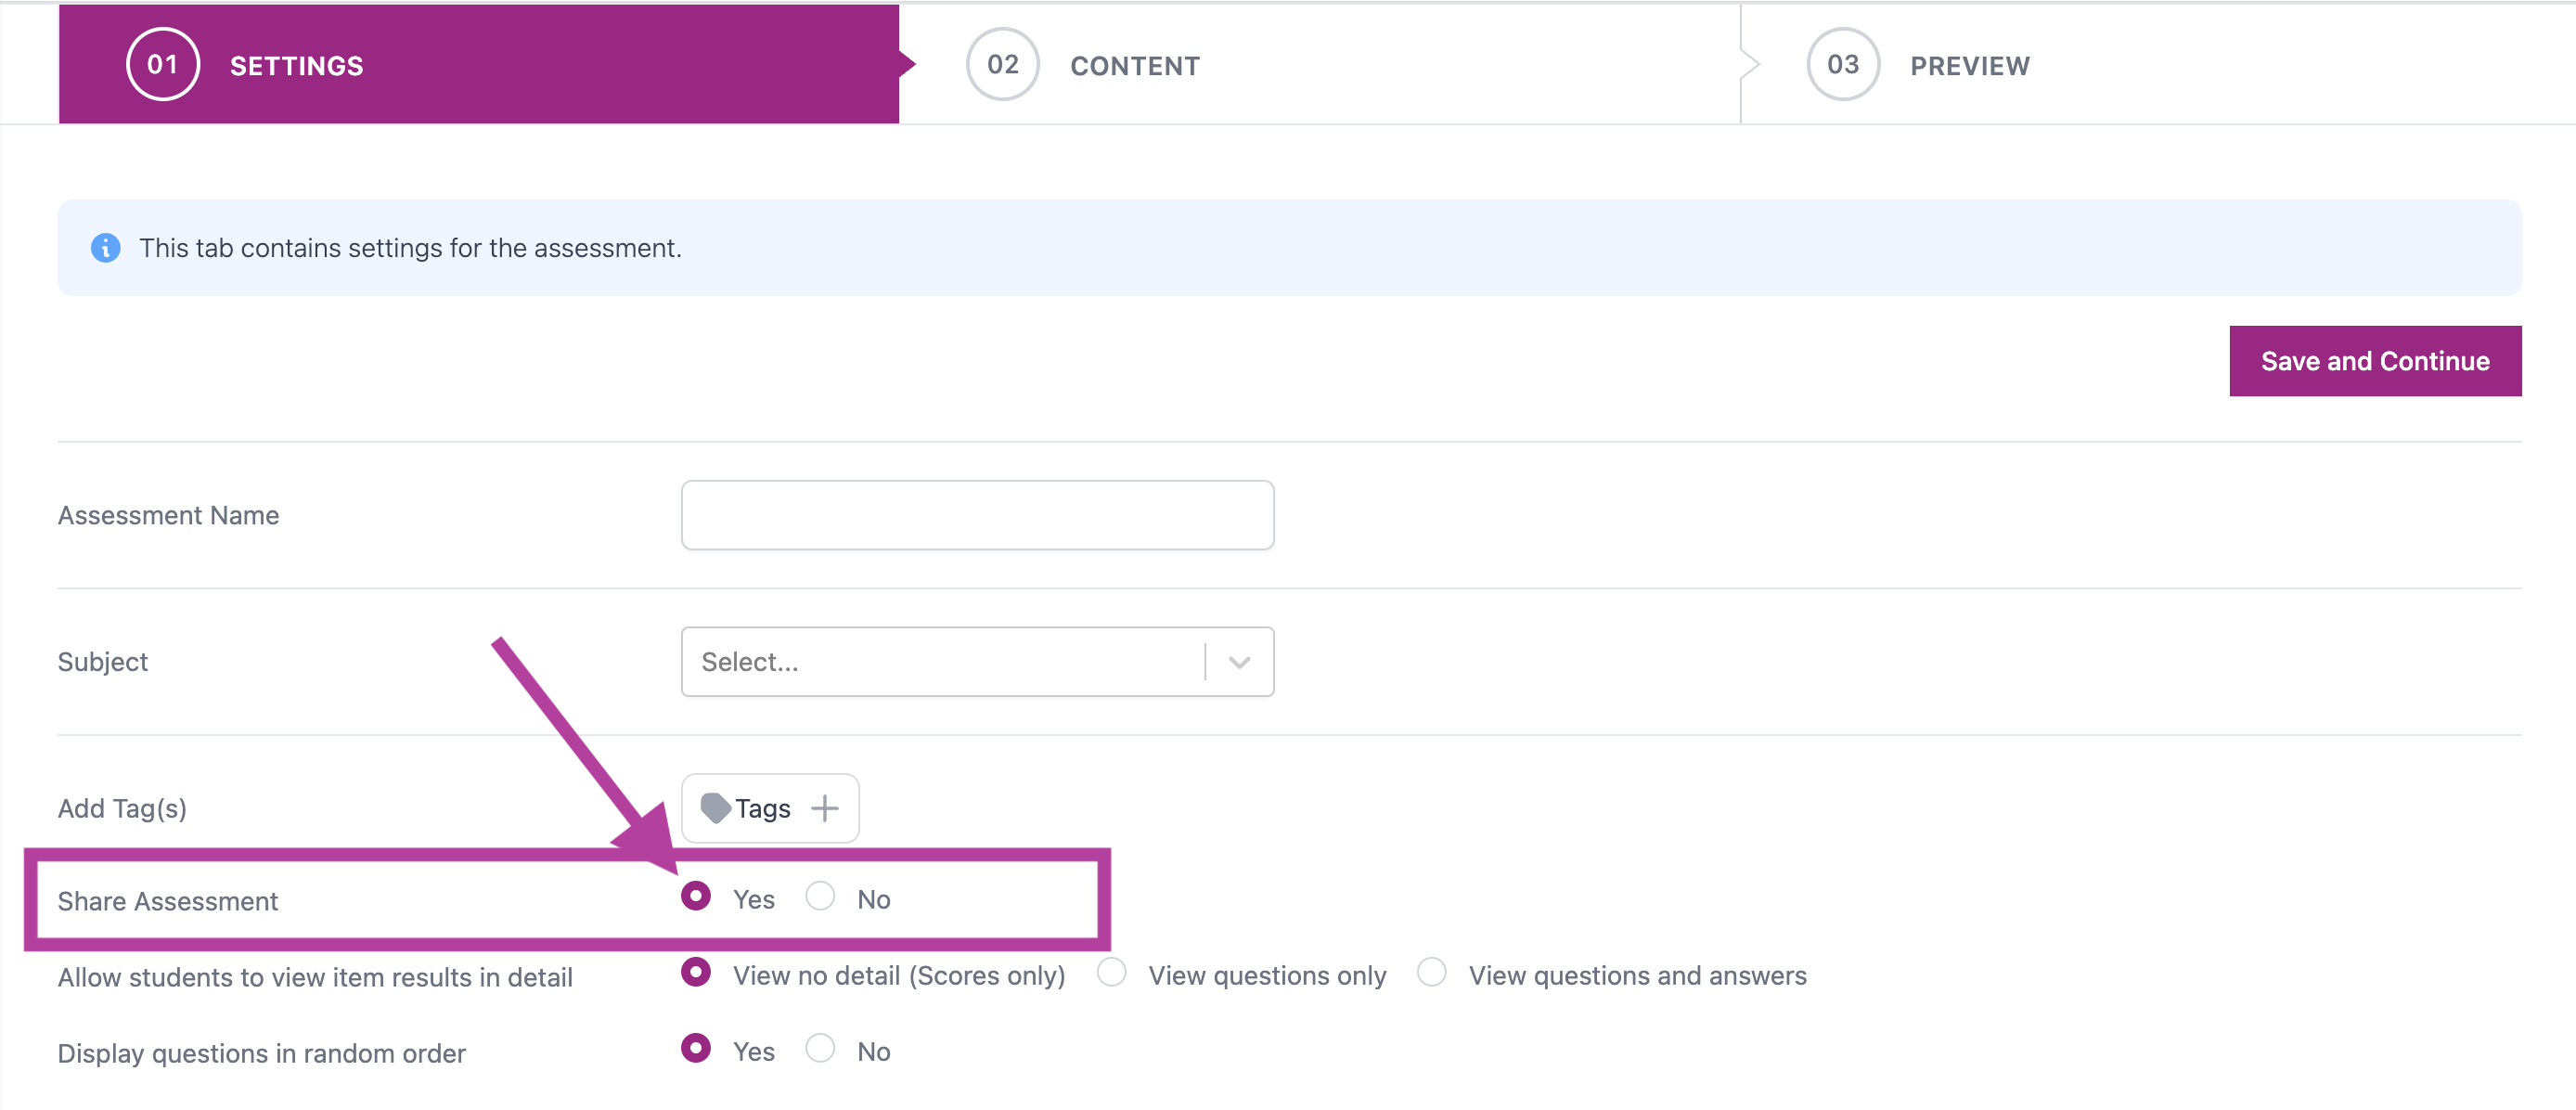The width and height of the screenshot is (2576, 1110).
Task: Click the blue info icon in the banner
Action: pyautogui.click(x=105, y=248)
